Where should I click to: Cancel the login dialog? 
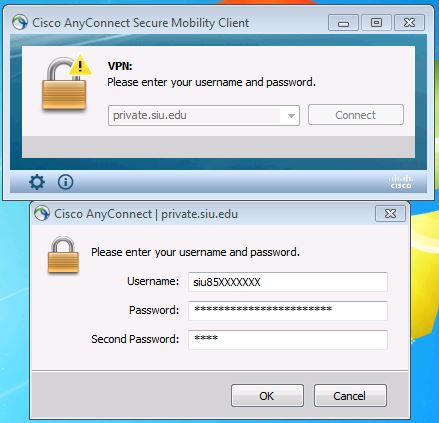[350, 396]
